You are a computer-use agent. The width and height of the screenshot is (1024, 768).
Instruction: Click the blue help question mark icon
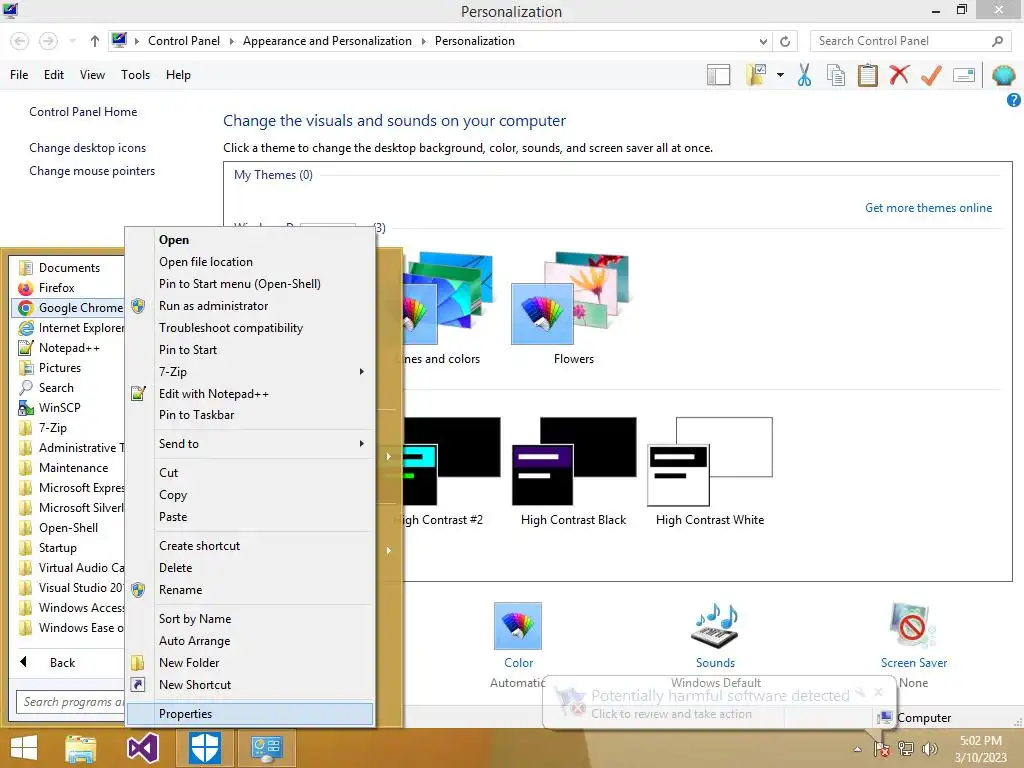(x=1014, y=100)
